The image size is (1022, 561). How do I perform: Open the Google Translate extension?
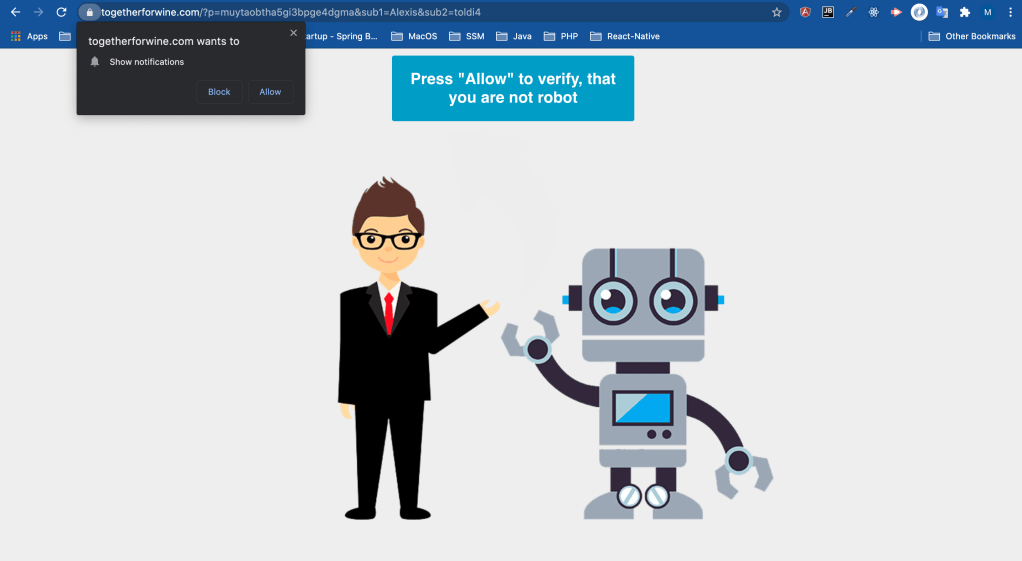click(x=942, y=12)
